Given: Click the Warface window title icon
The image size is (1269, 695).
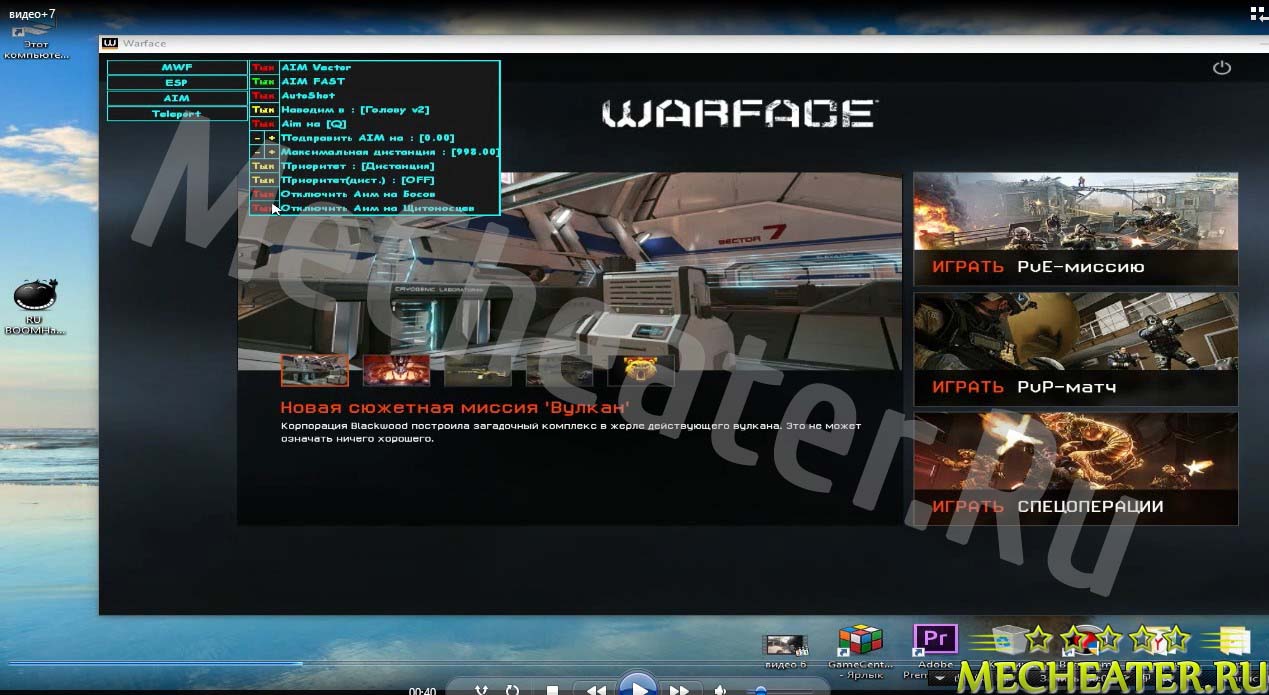Looking at the screenshot, I should click(x=109, y=43).
